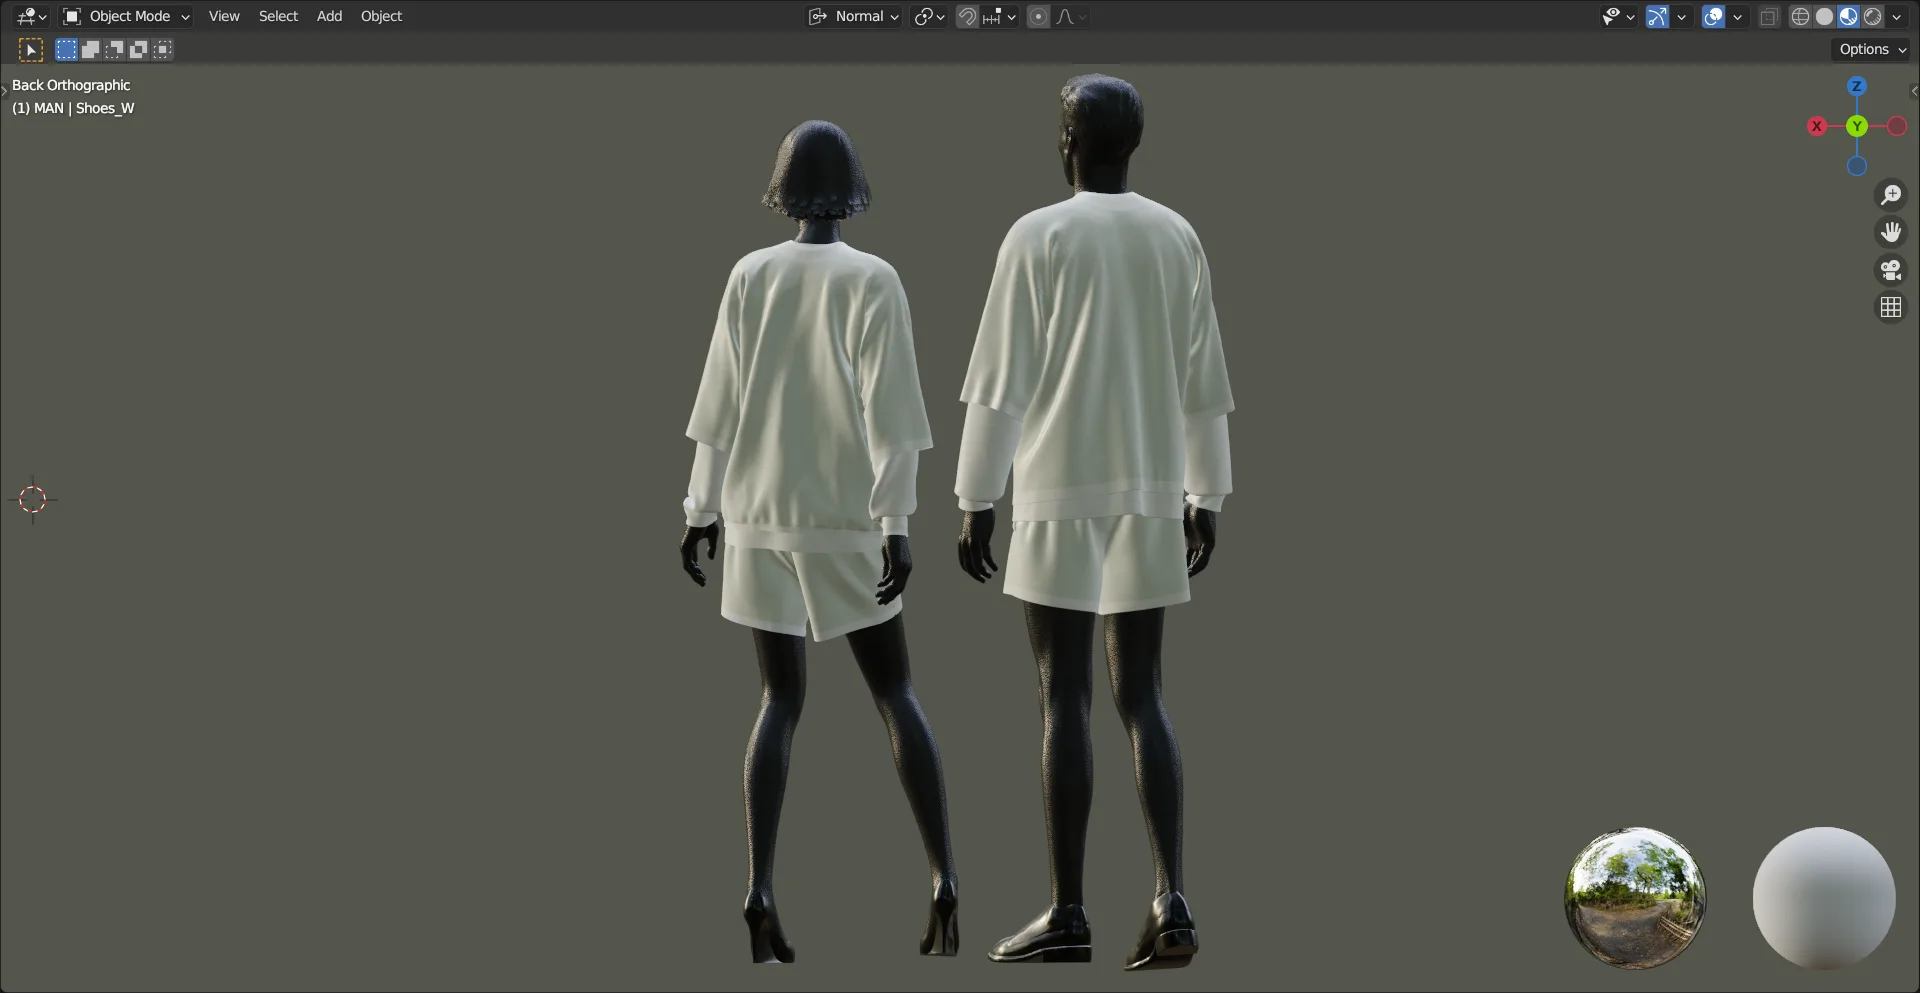
Task: Switch to the Tweak select tool
Action: [30, 49]
